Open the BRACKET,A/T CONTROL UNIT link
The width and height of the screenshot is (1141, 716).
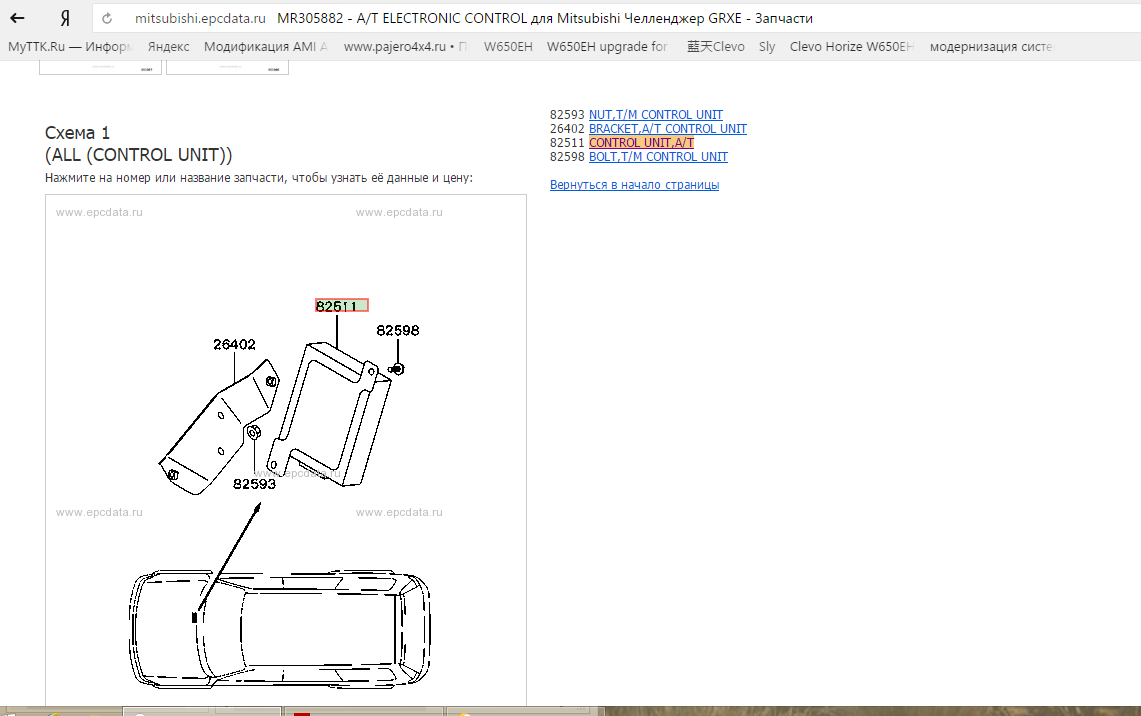[667, 129]
